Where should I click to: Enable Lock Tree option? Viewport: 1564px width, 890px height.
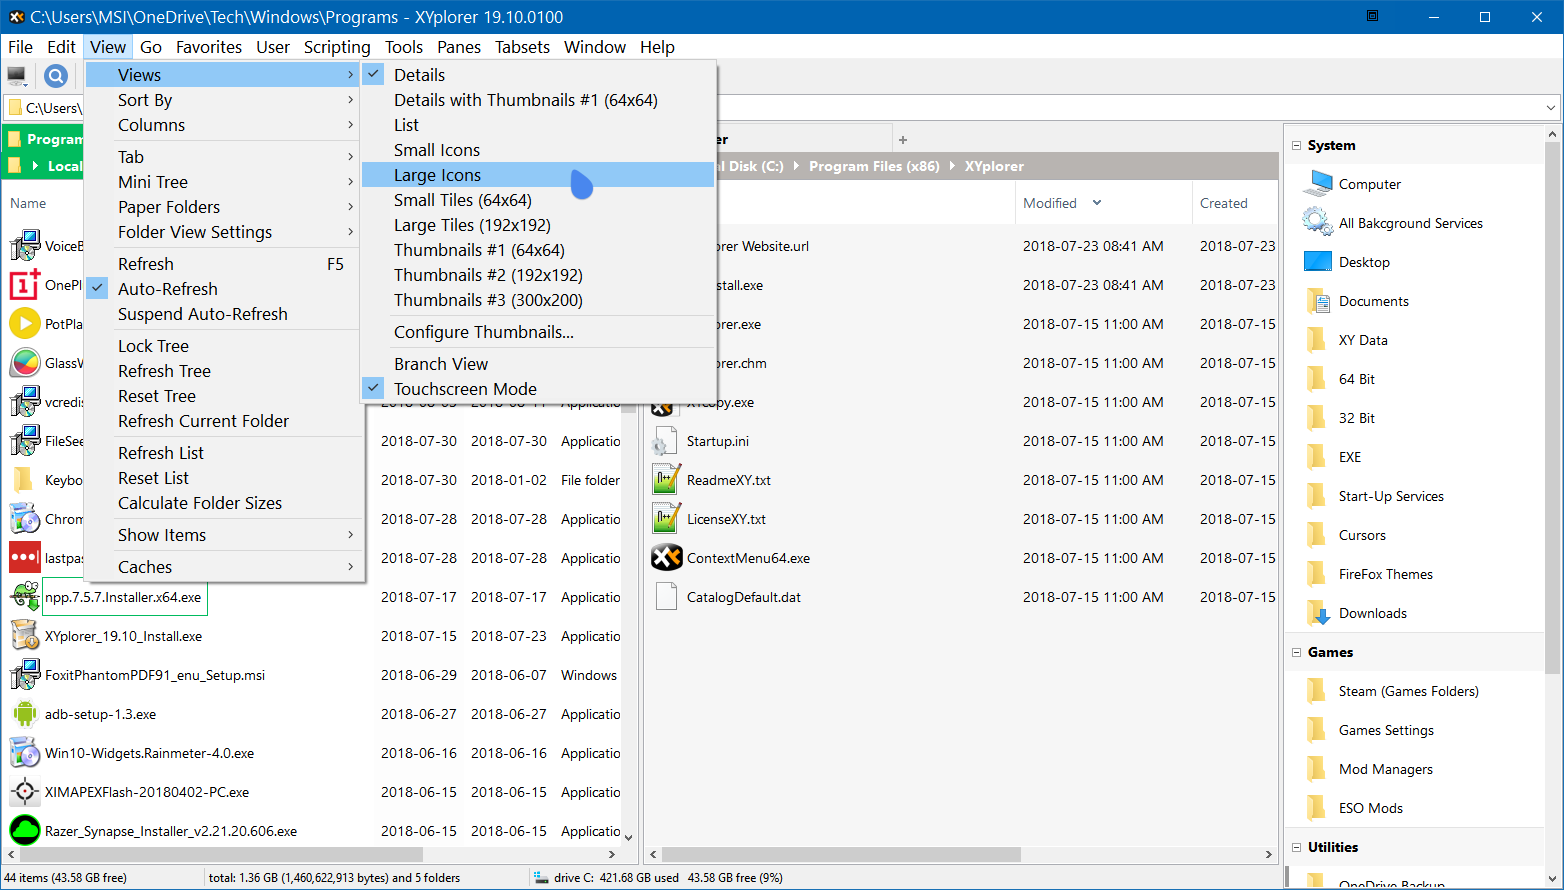pos(222,346)
